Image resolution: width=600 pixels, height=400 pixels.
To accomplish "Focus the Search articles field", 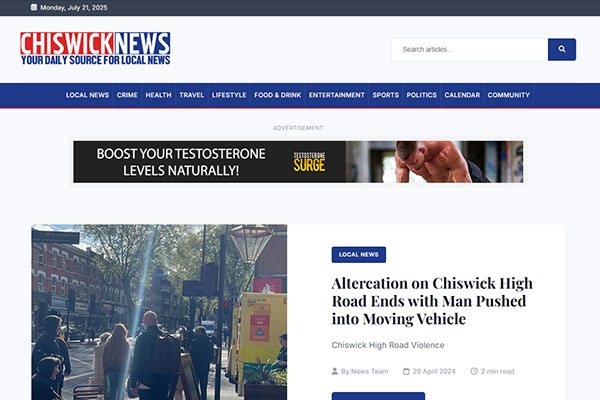I will click(x=470, y=49).
